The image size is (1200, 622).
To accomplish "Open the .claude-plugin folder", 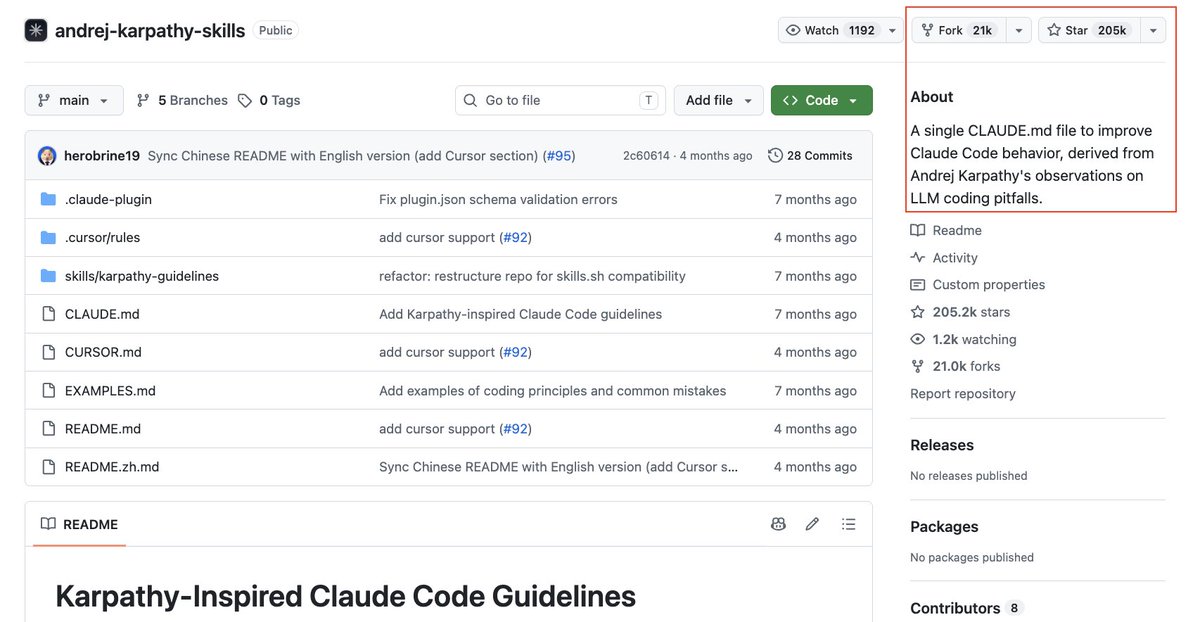I will [x=108, y=199].
